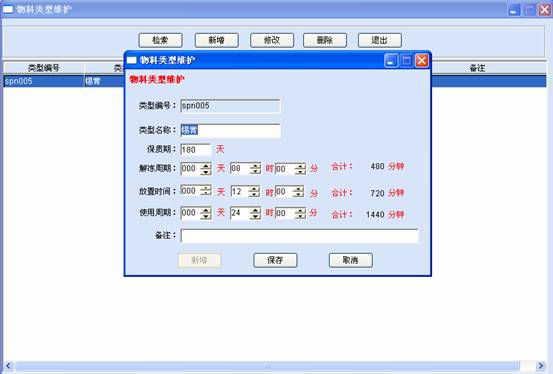Screen dimensions: 553x374
Task: Decrease 放置时间 minutes spinner down arrow
Action: (x=298, y=194)
